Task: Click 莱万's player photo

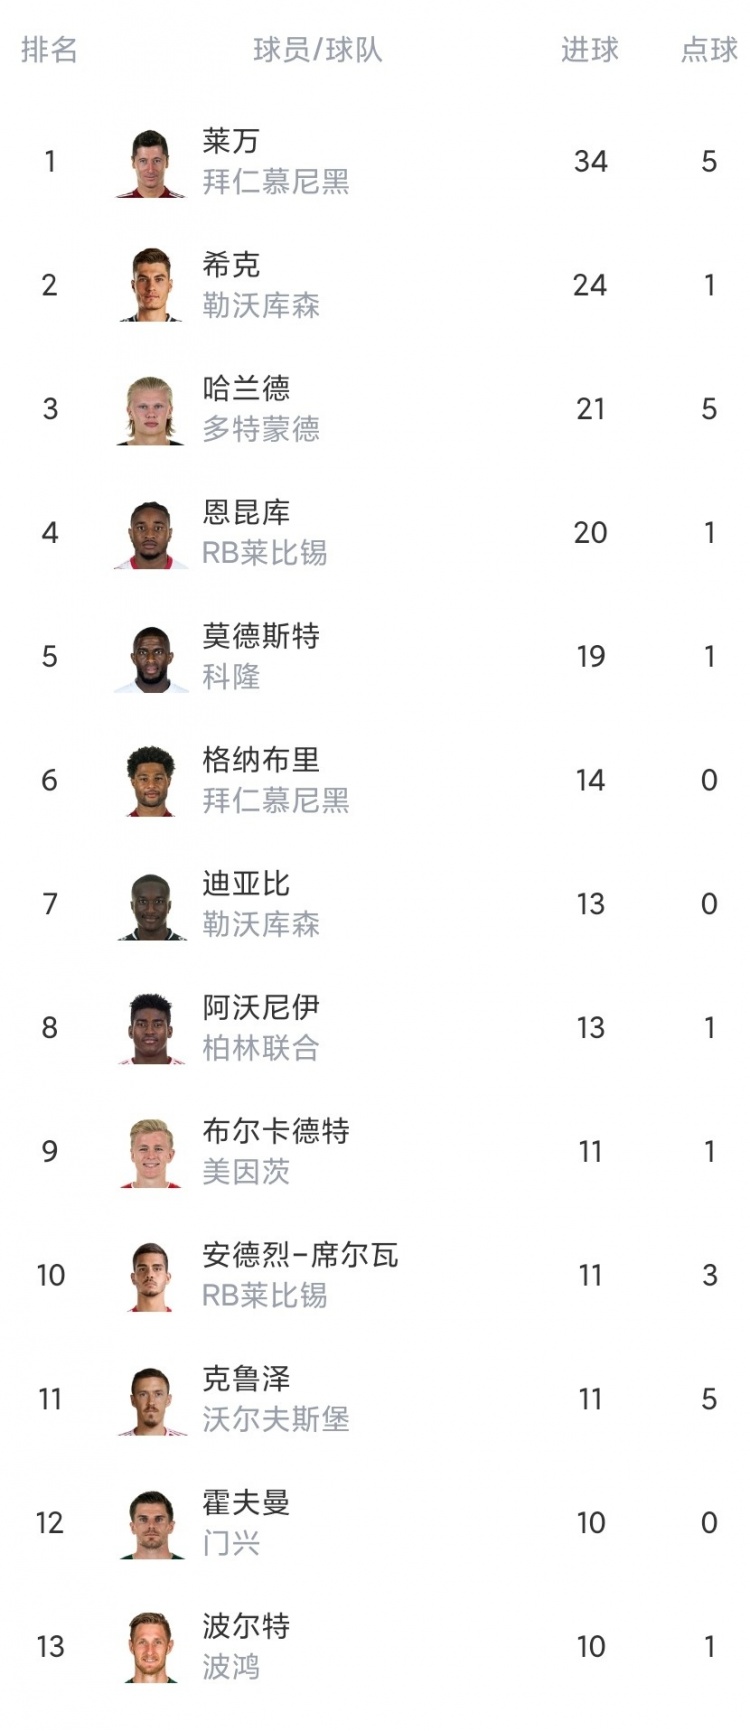Action: coord(151,163)
